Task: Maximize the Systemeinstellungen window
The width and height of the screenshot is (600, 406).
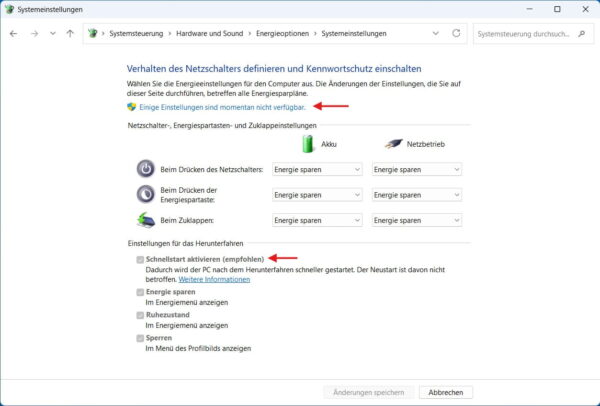Action: pyautogui.click(x=557, y=9)
